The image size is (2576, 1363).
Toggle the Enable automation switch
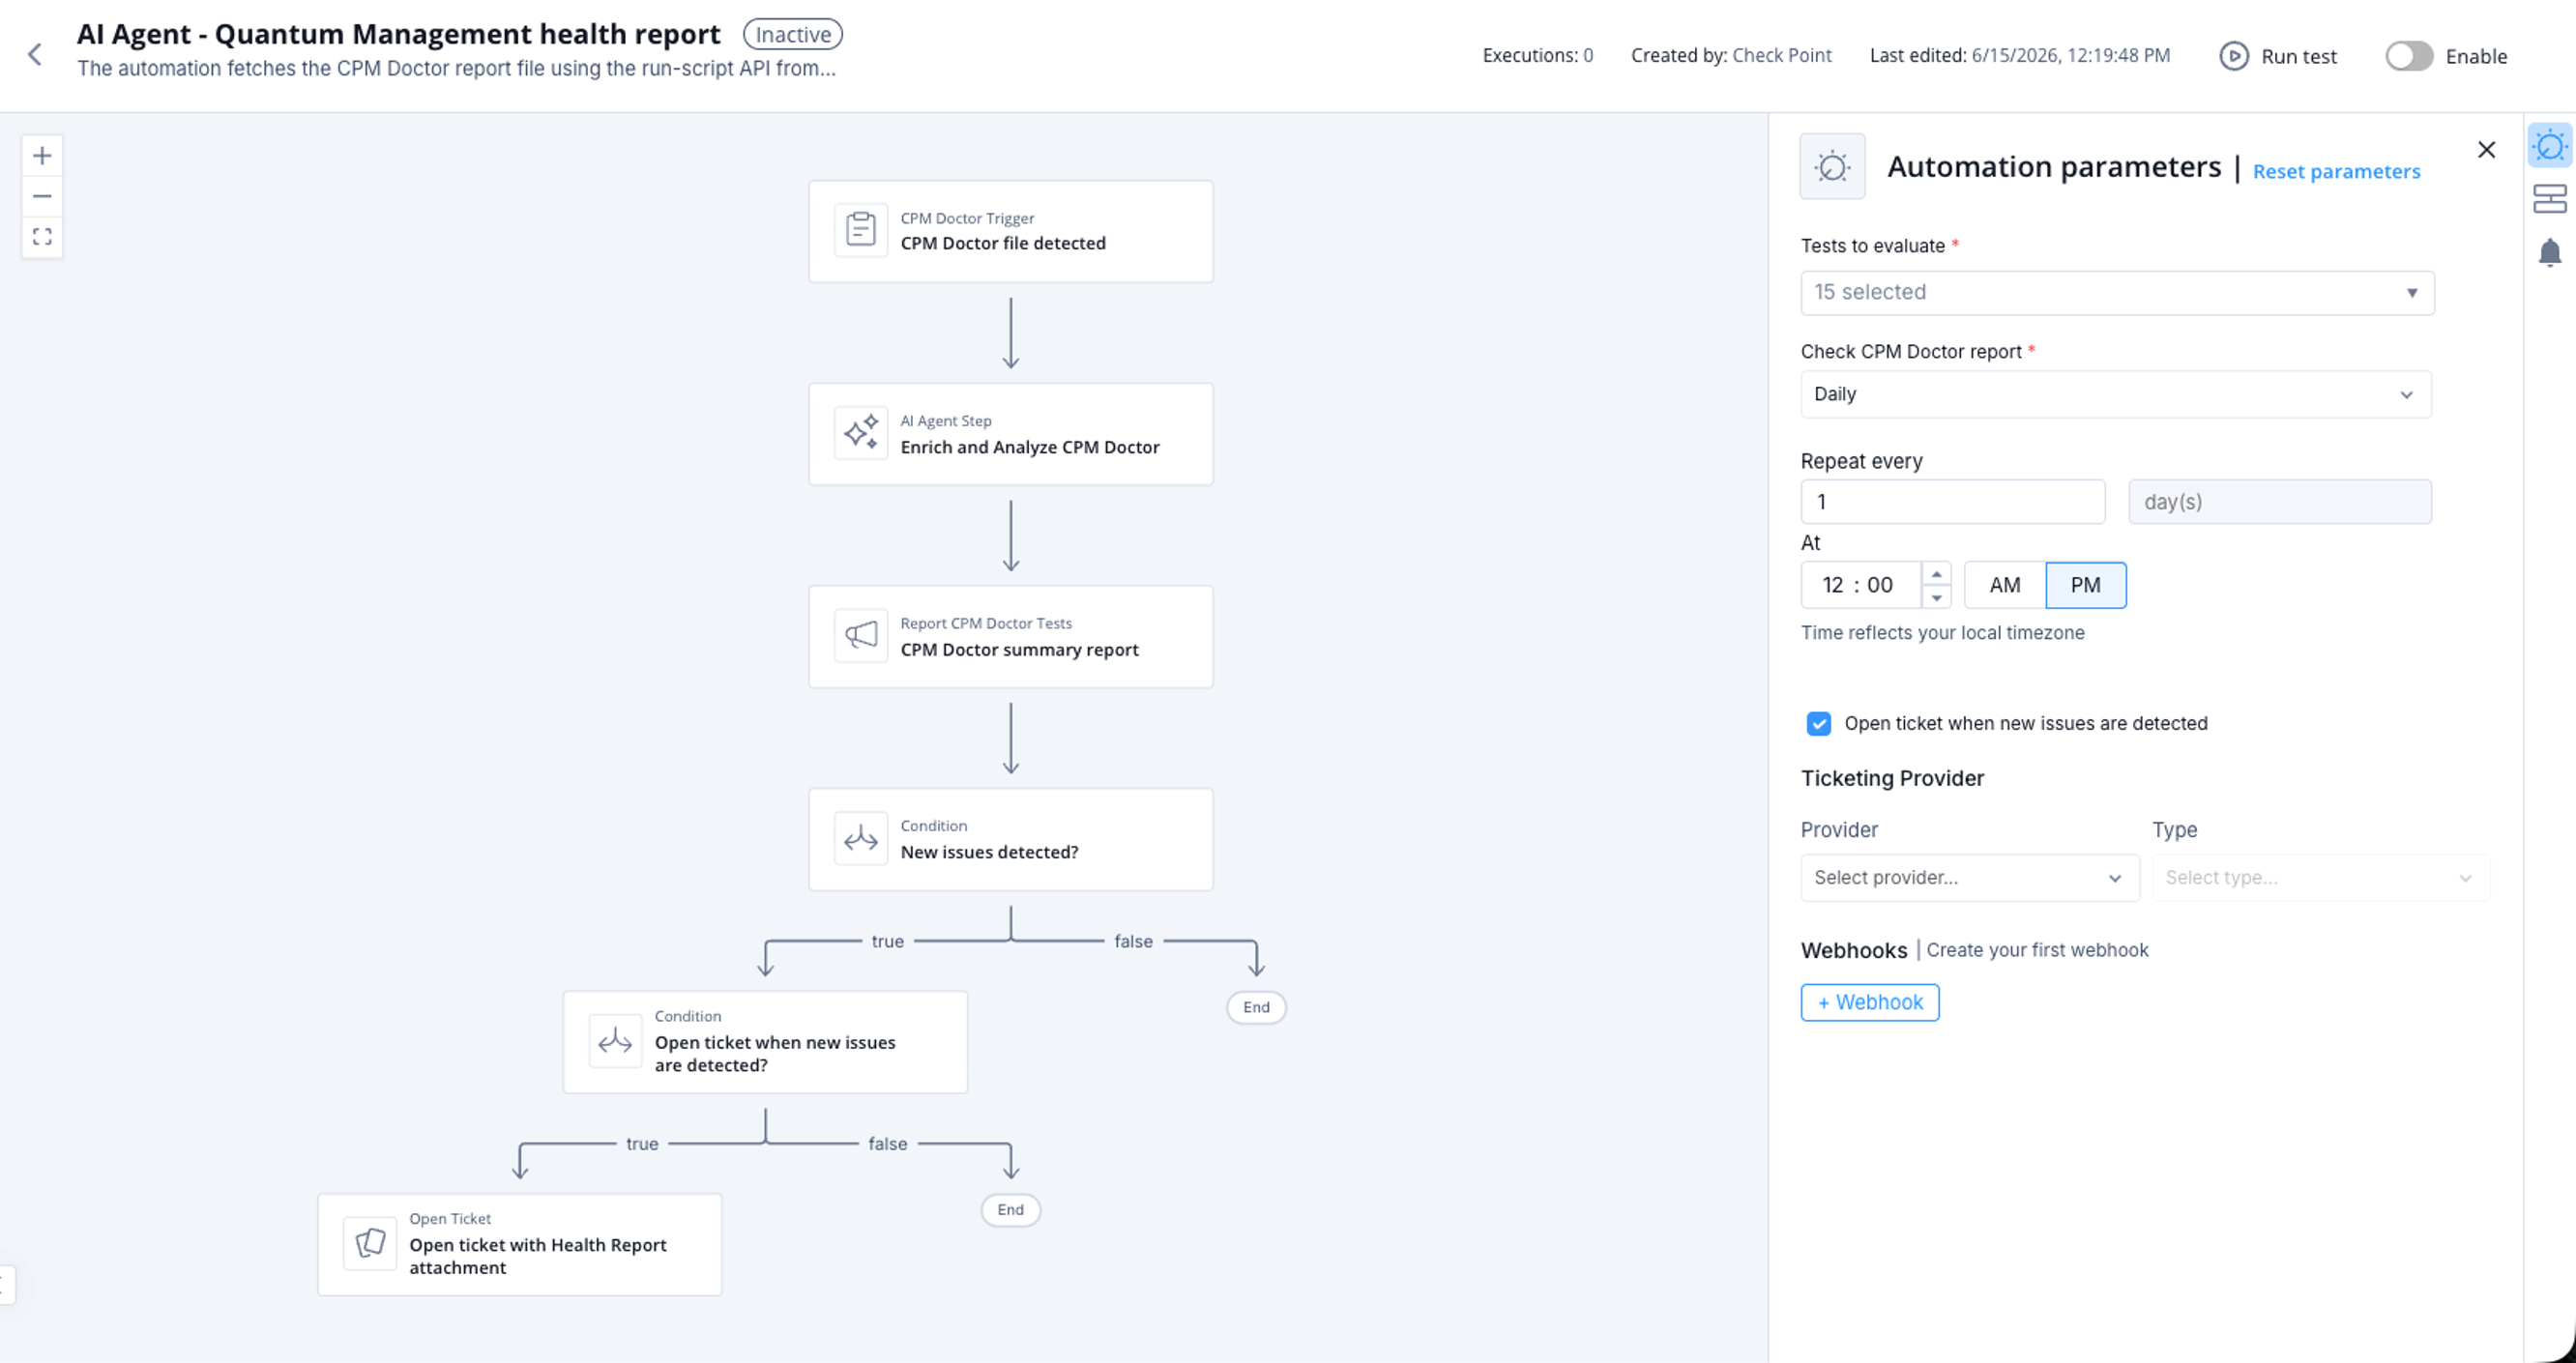[2409, 56]
